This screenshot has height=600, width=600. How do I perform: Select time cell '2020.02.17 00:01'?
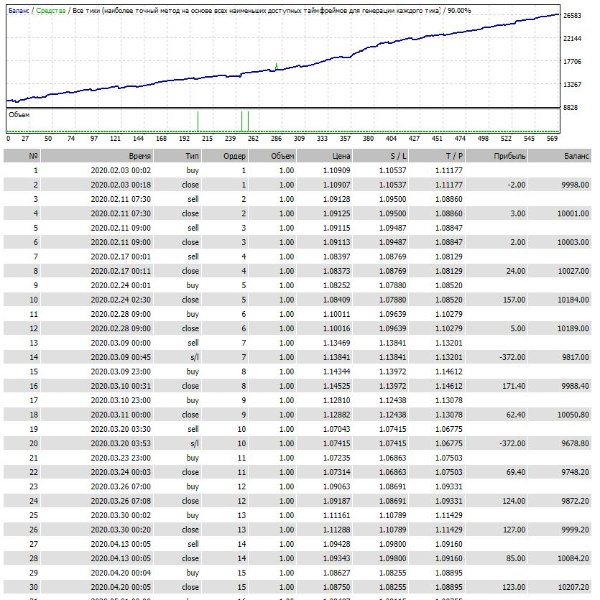[121, 257]
